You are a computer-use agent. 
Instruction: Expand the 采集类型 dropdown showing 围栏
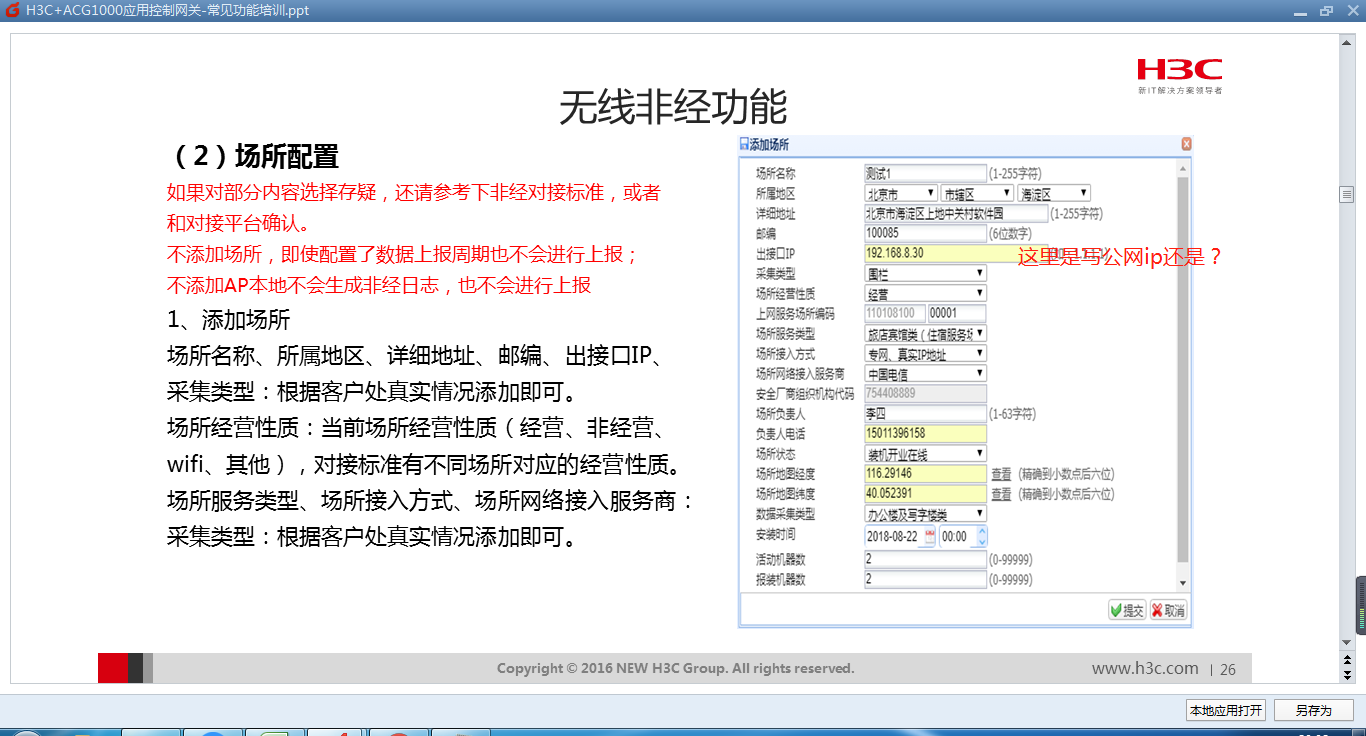[x=926, y=273]
